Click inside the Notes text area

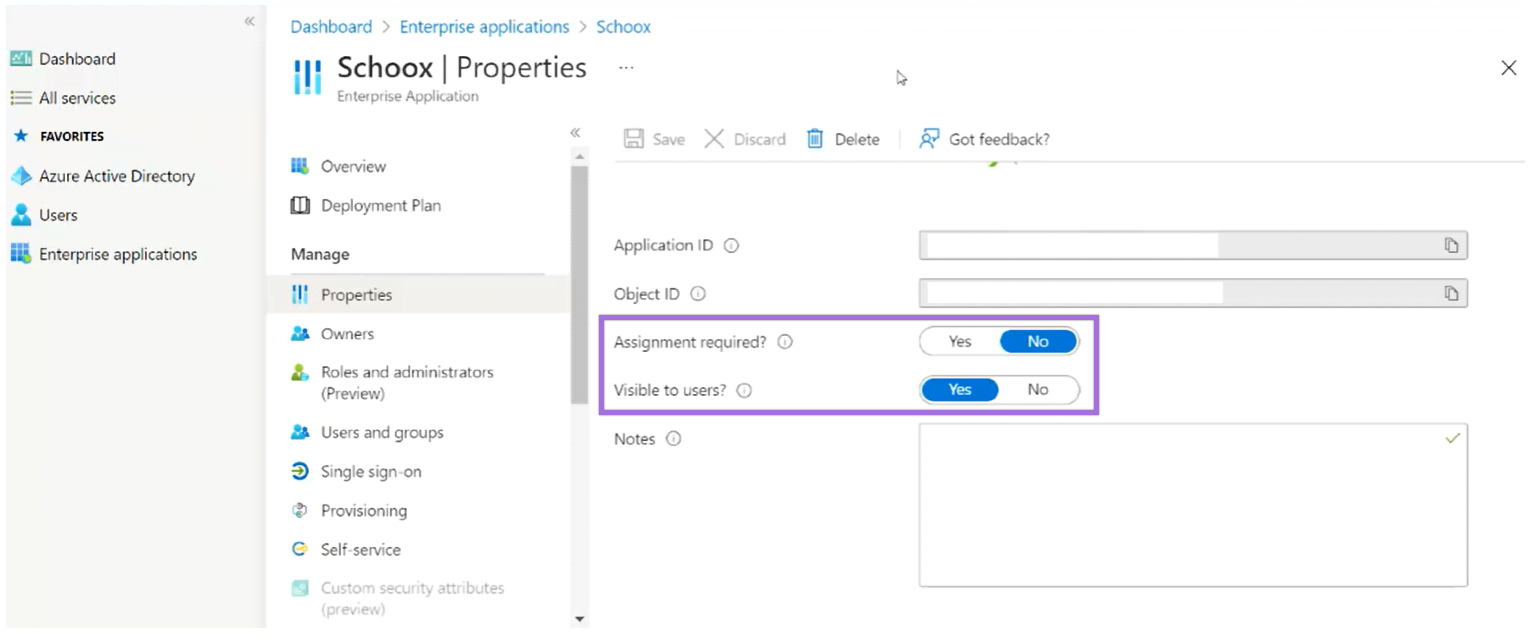[x=1193, y=505]
